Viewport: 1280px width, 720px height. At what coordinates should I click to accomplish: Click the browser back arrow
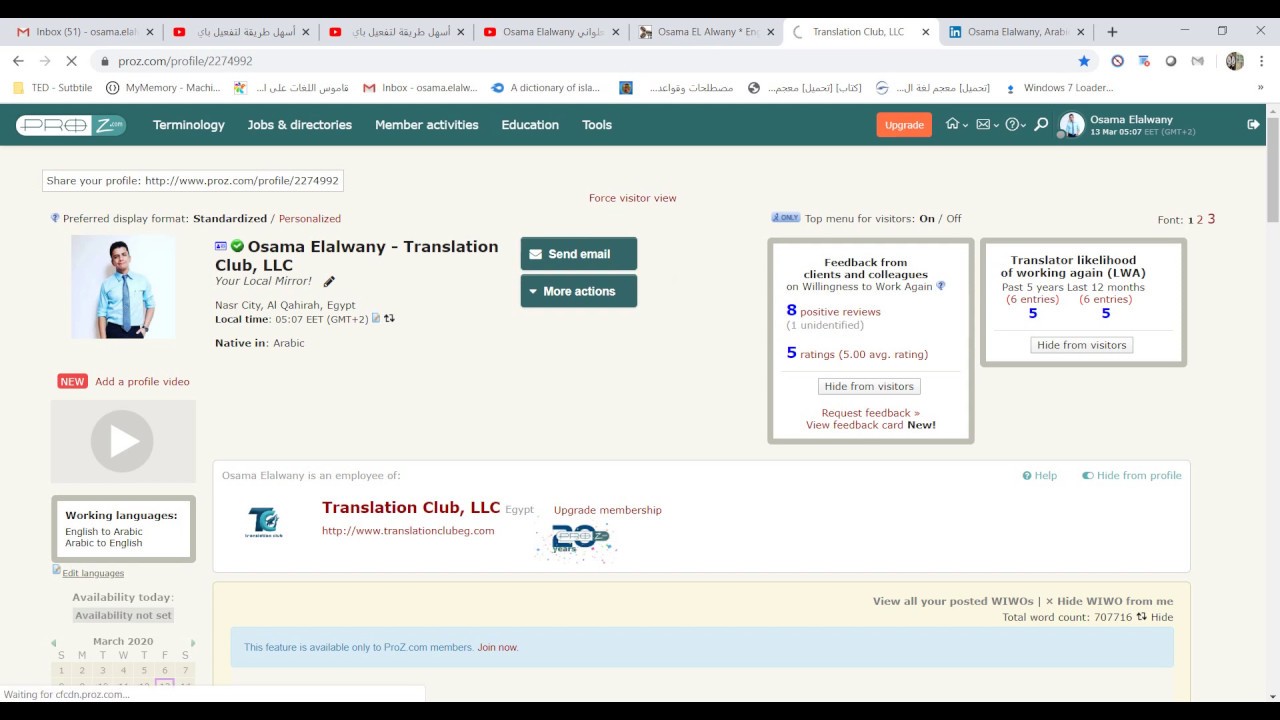point(18,61)
